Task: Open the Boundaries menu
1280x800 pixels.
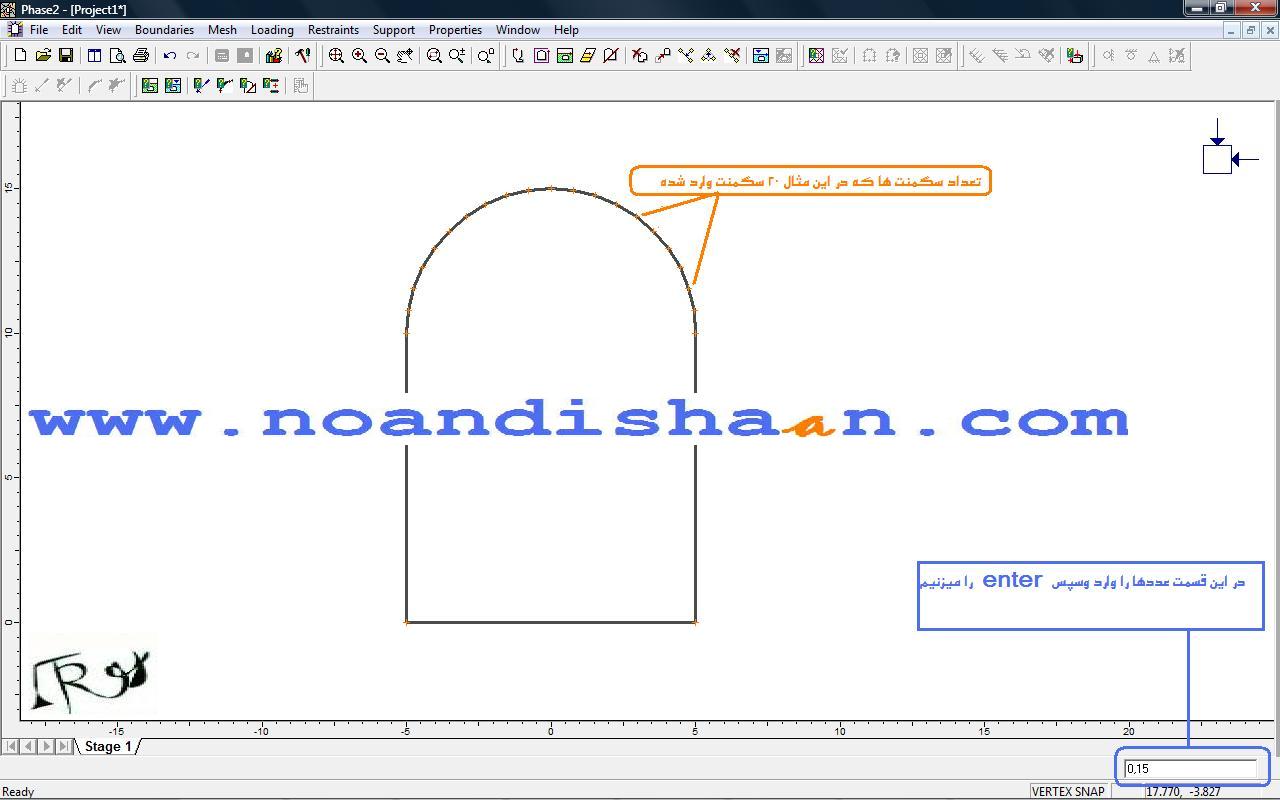Action: tap(164, 30)
